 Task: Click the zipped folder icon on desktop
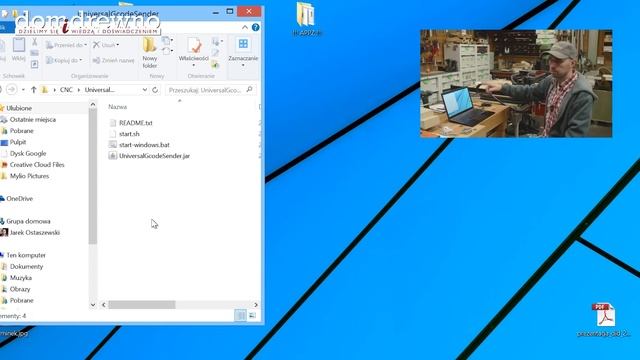[305, 14]
